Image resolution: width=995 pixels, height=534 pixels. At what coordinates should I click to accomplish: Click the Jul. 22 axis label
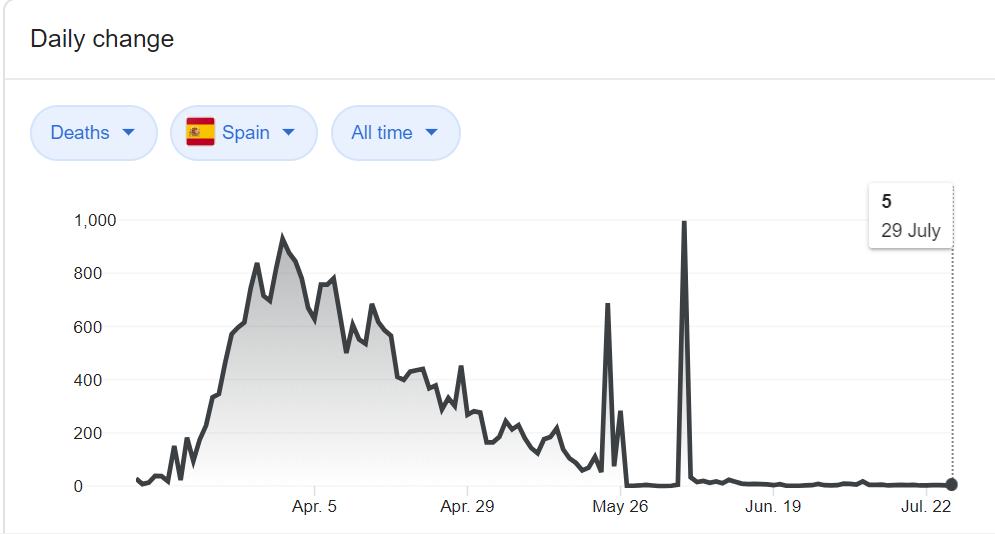coord(927,507)
